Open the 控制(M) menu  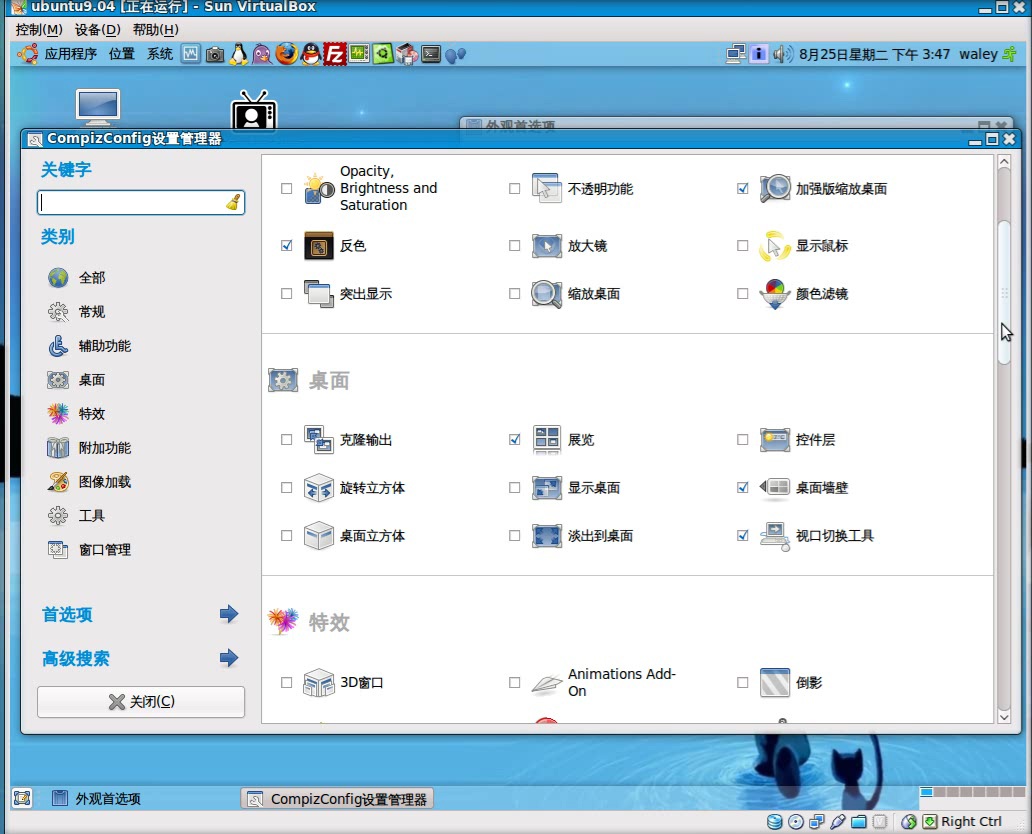(x=39, y=30)
